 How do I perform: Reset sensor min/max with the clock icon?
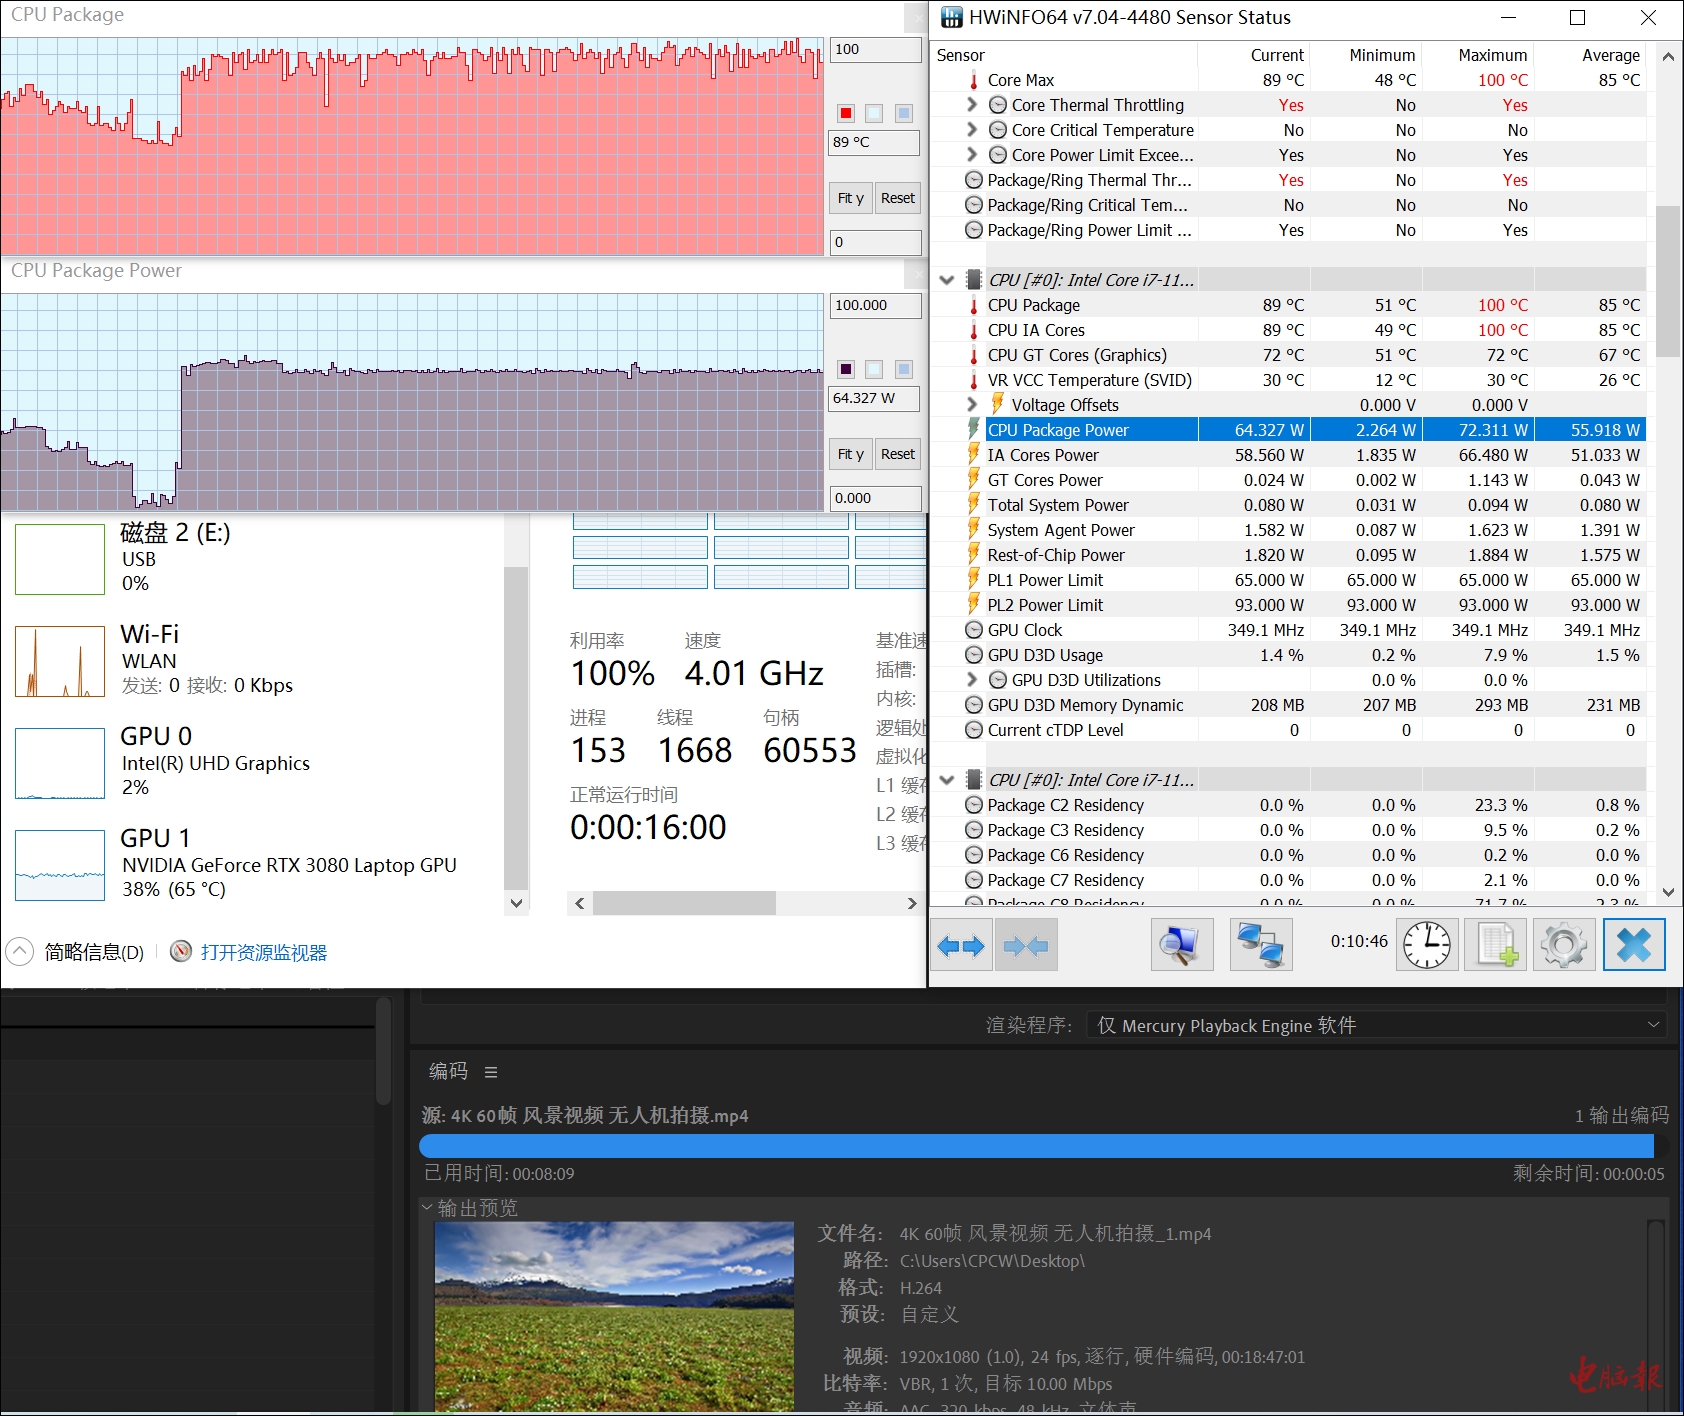(x=1426, y=945)
